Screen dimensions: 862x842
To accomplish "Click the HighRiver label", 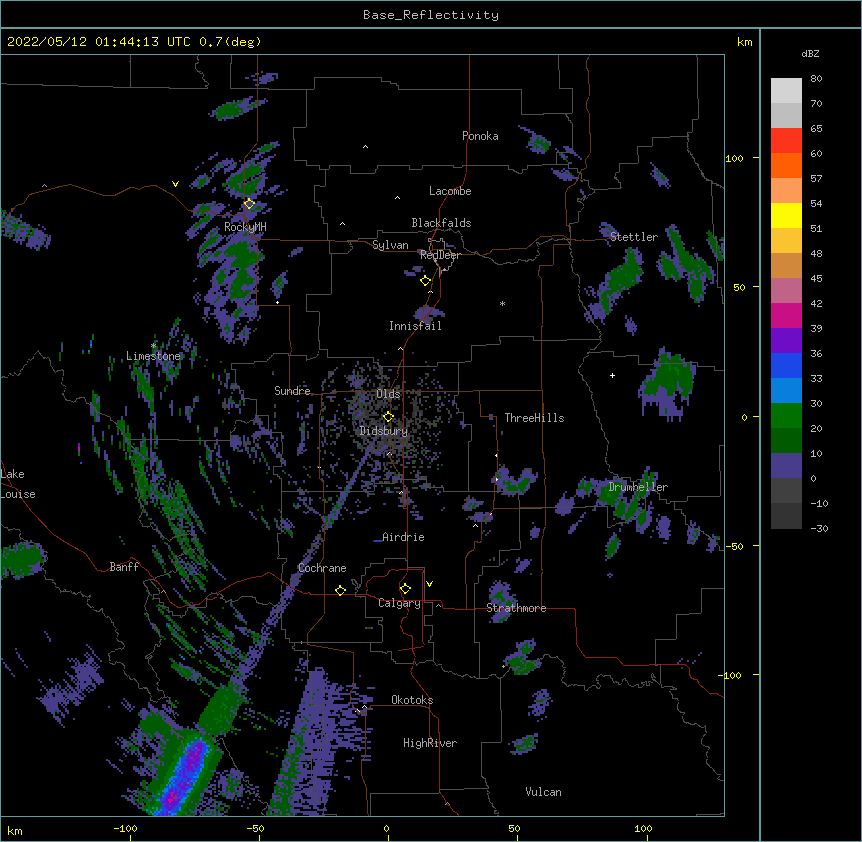I will click(x=430, y=743).
